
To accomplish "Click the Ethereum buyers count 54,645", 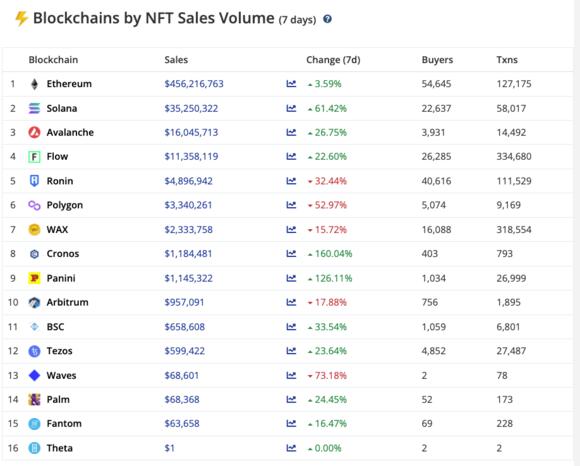I will click(436, 84).
